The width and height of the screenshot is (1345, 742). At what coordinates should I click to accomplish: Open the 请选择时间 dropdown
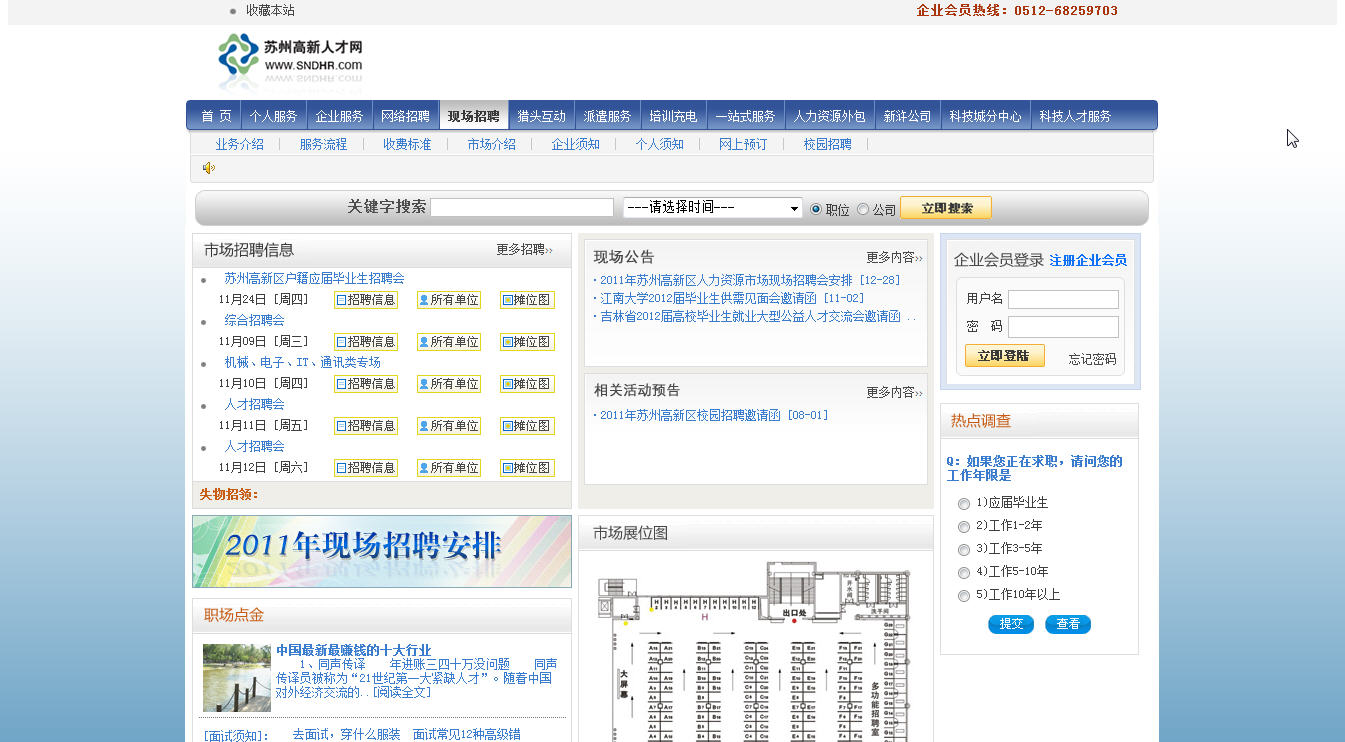click(713, 208)
